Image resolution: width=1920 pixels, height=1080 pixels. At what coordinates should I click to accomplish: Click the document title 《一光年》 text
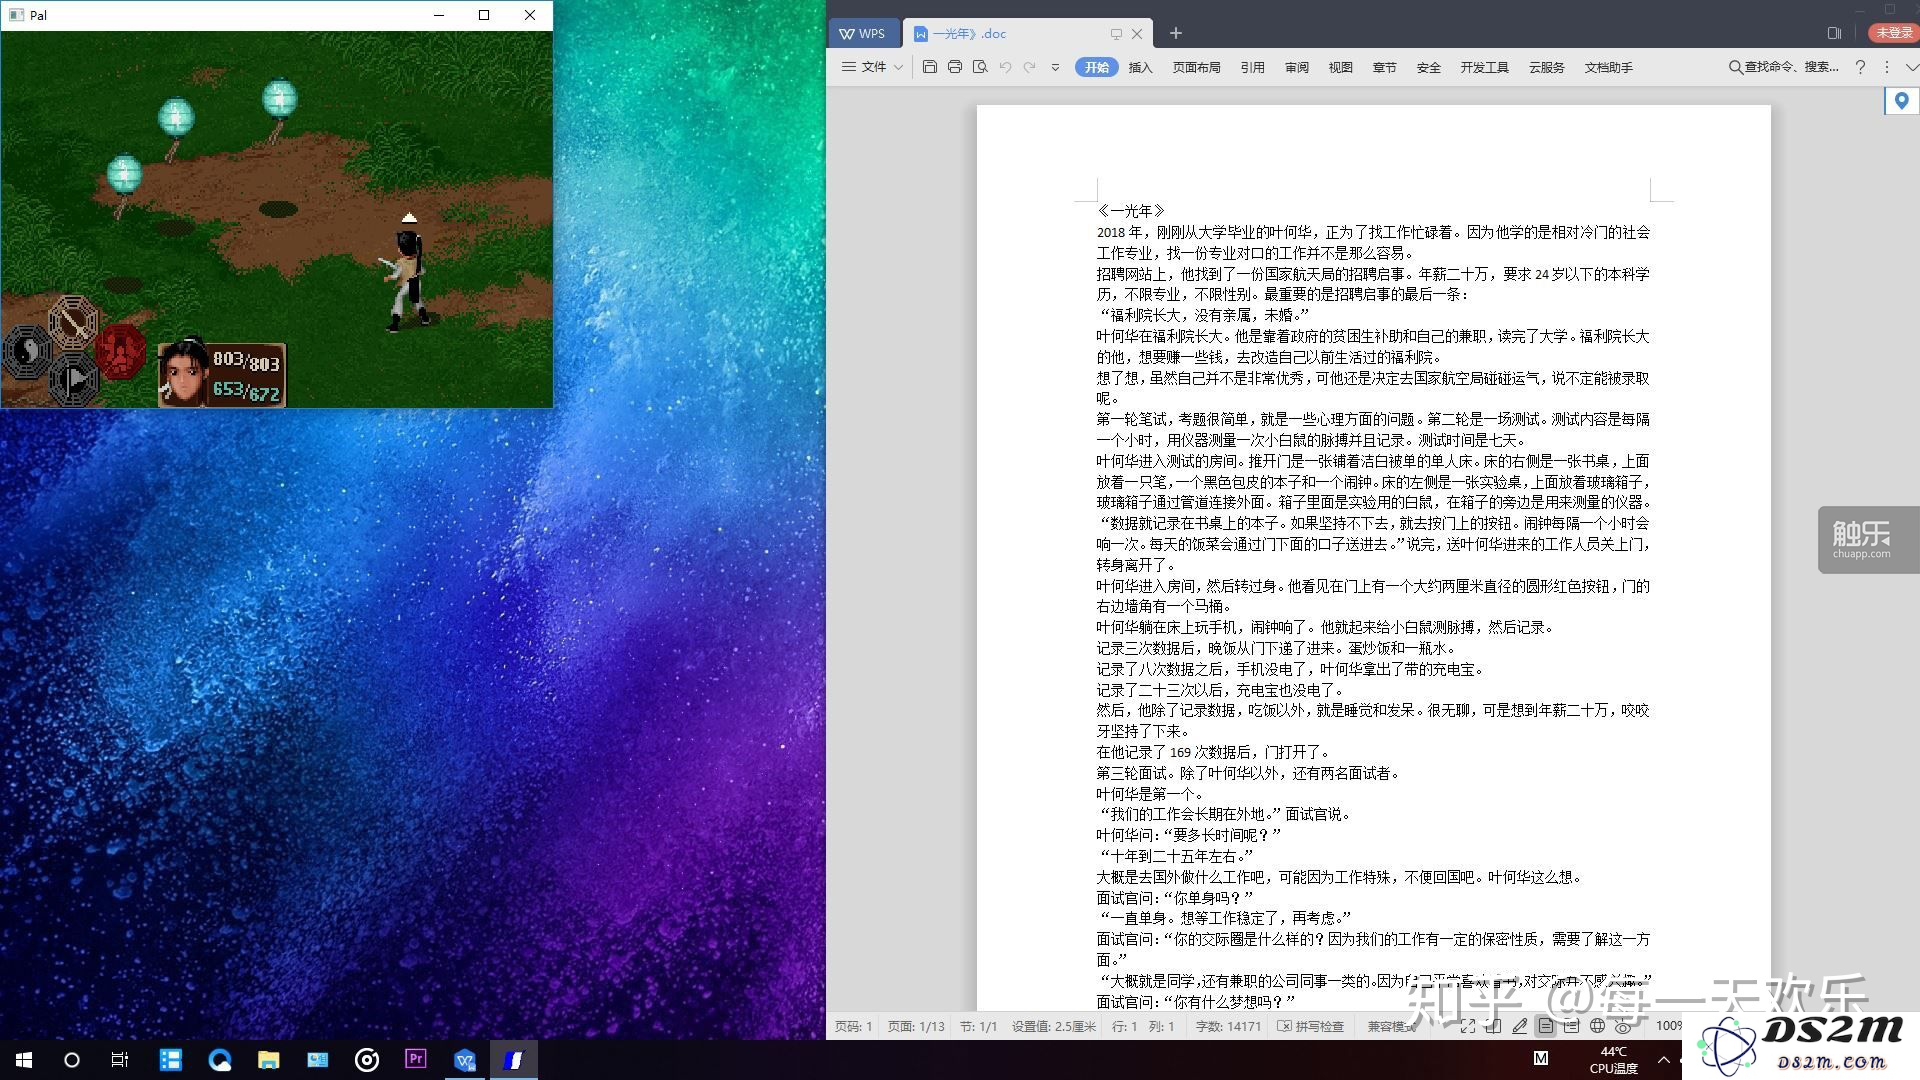pos(1131,211)
